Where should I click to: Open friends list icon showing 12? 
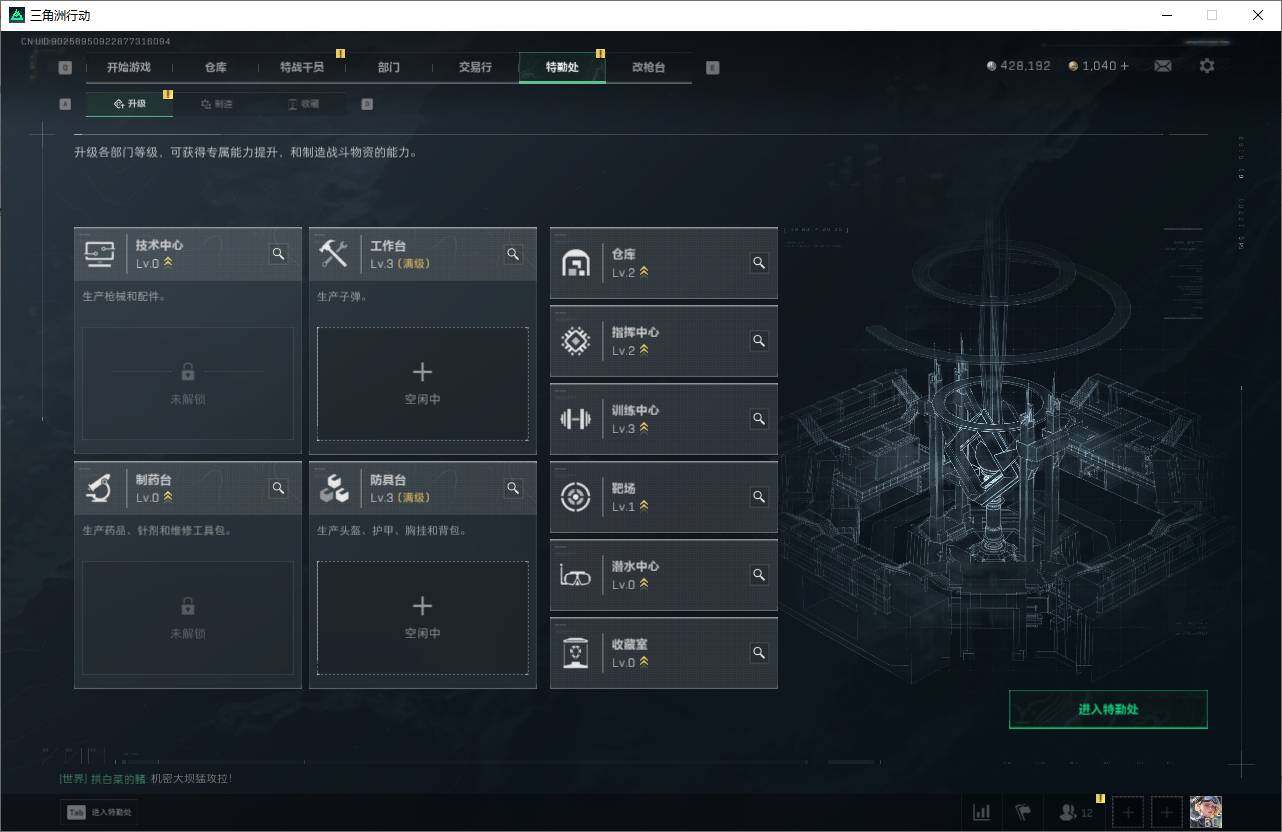[1070, 811]
